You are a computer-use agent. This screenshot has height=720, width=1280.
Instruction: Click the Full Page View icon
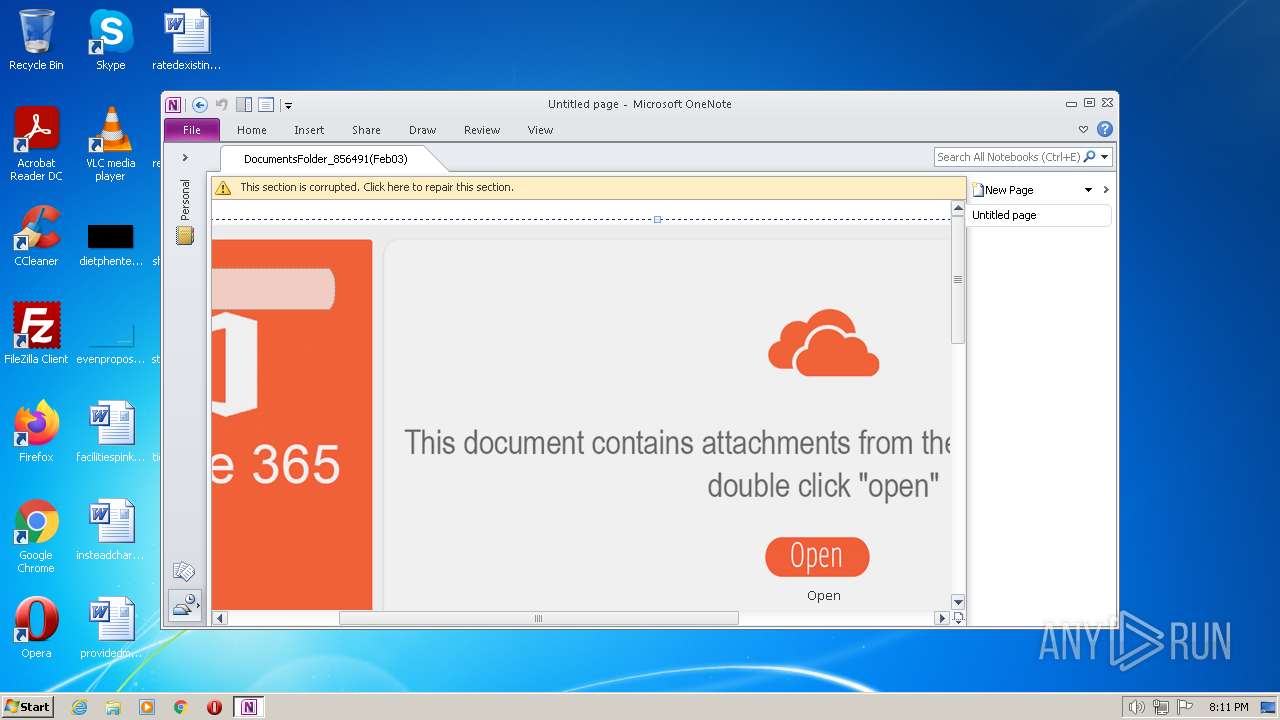tap(266, 105)
